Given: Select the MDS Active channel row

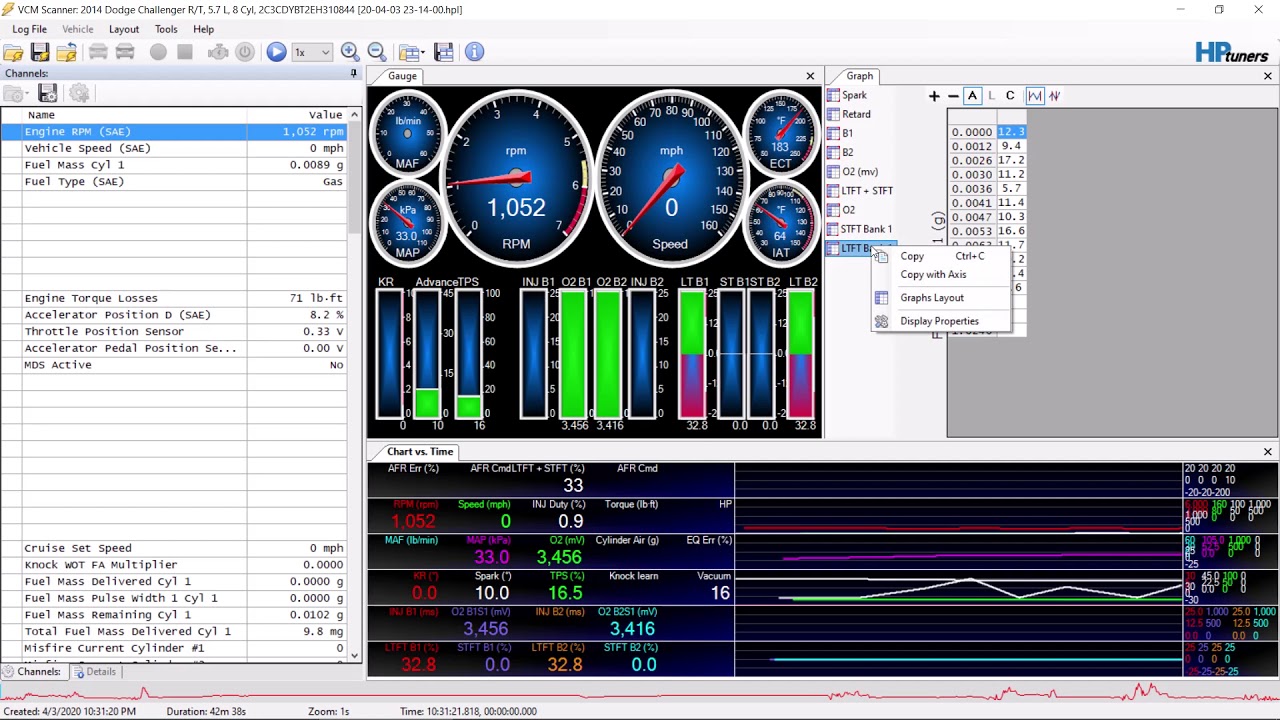Looking at the screenshot, I should 174,365.
